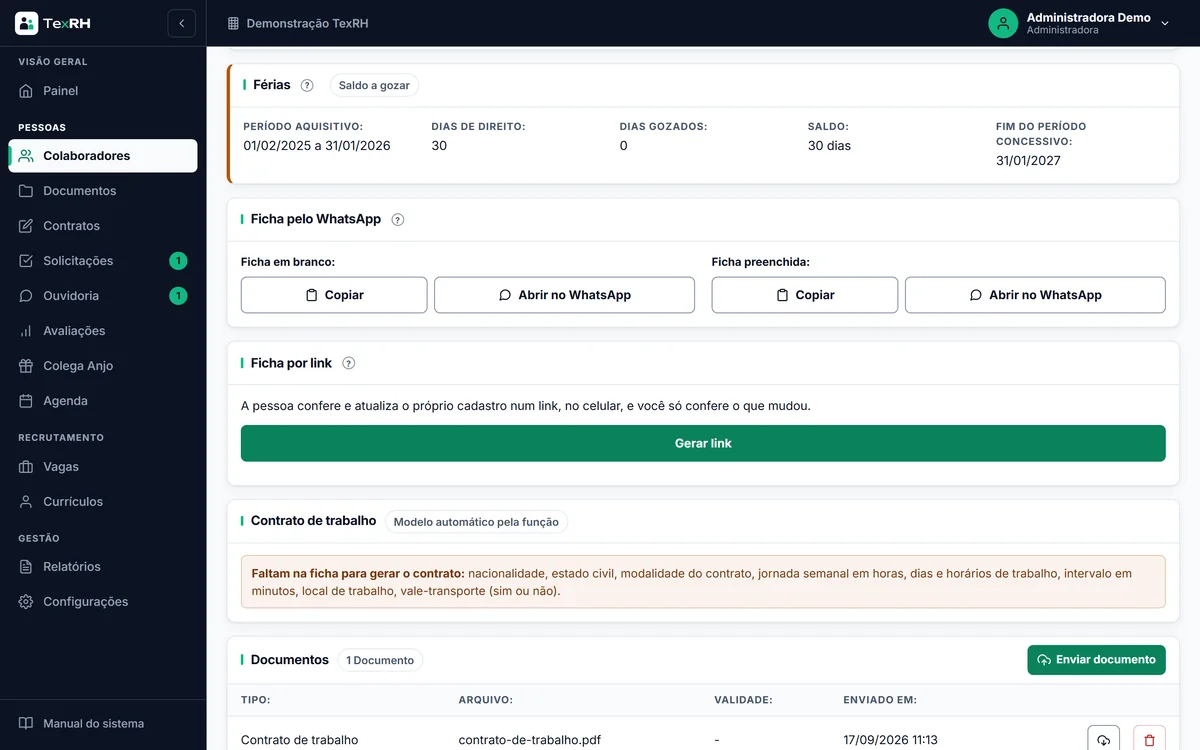Click the concessive end date 31/01/2027
Viewport: 1200px width, 750px height.
1028,161
